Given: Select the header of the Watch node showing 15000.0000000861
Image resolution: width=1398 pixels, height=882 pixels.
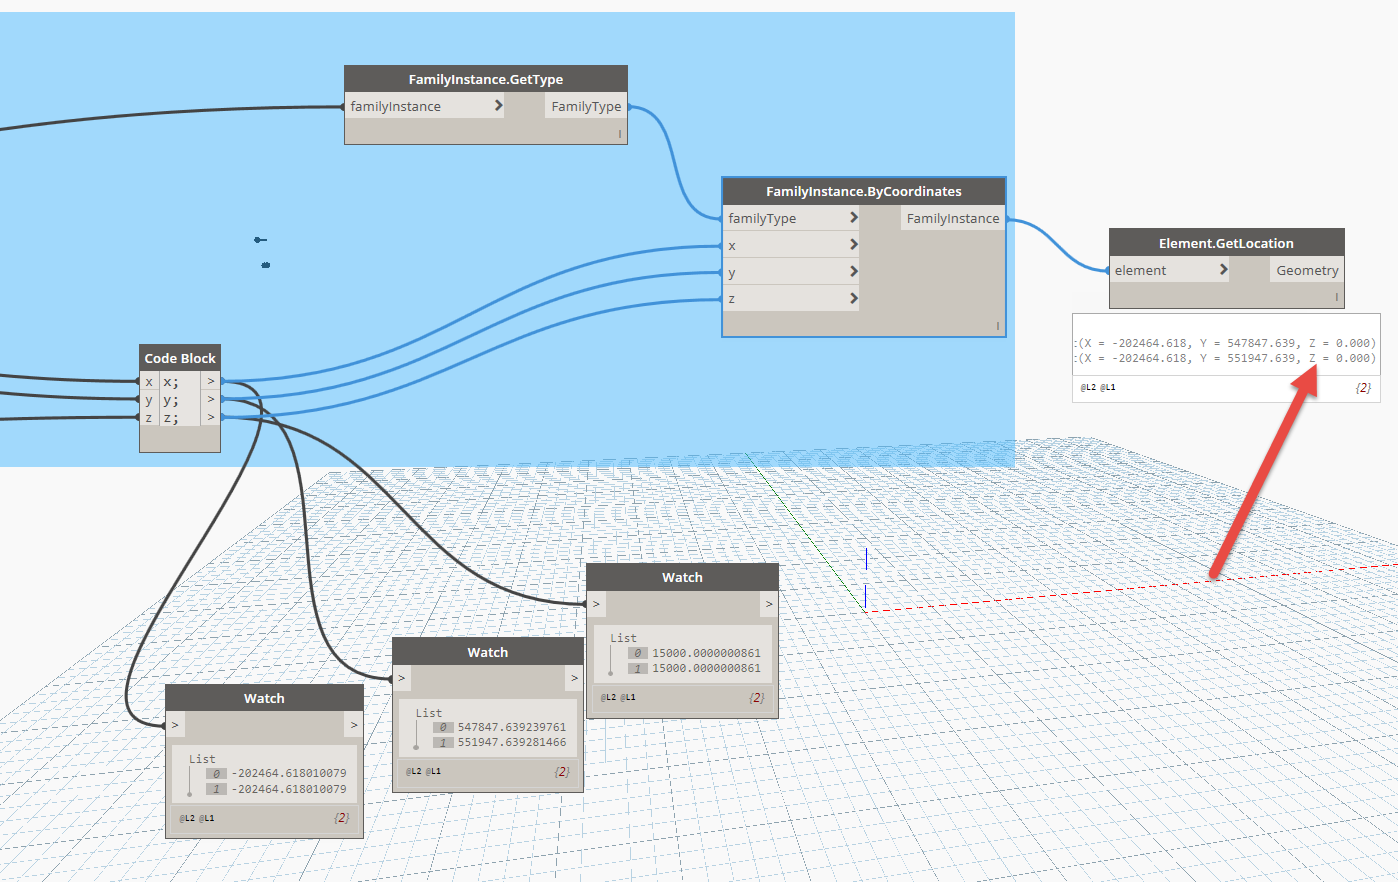Looking at the screenshot, I should tap(682, 577).
